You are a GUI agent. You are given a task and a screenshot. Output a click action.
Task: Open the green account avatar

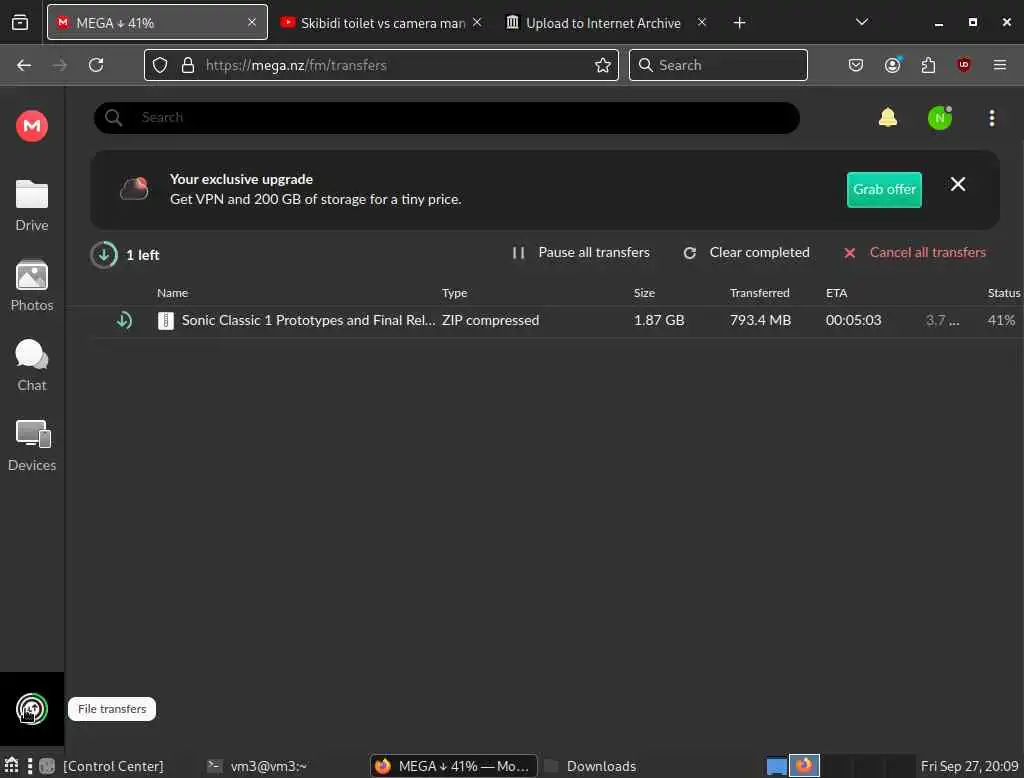[940, 118]
